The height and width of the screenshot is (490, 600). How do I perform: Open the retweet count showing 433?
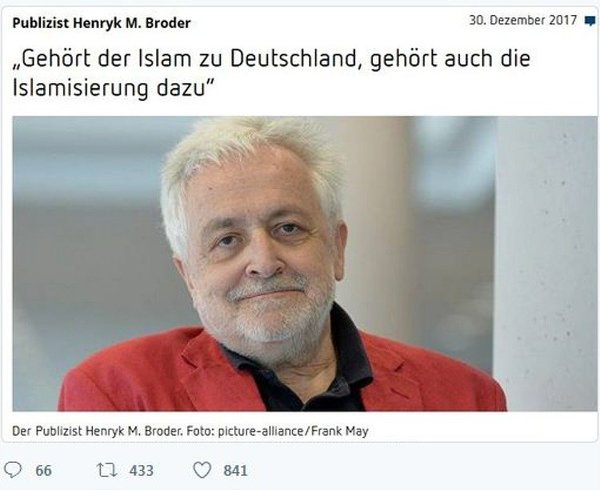(x=141, y=470)
